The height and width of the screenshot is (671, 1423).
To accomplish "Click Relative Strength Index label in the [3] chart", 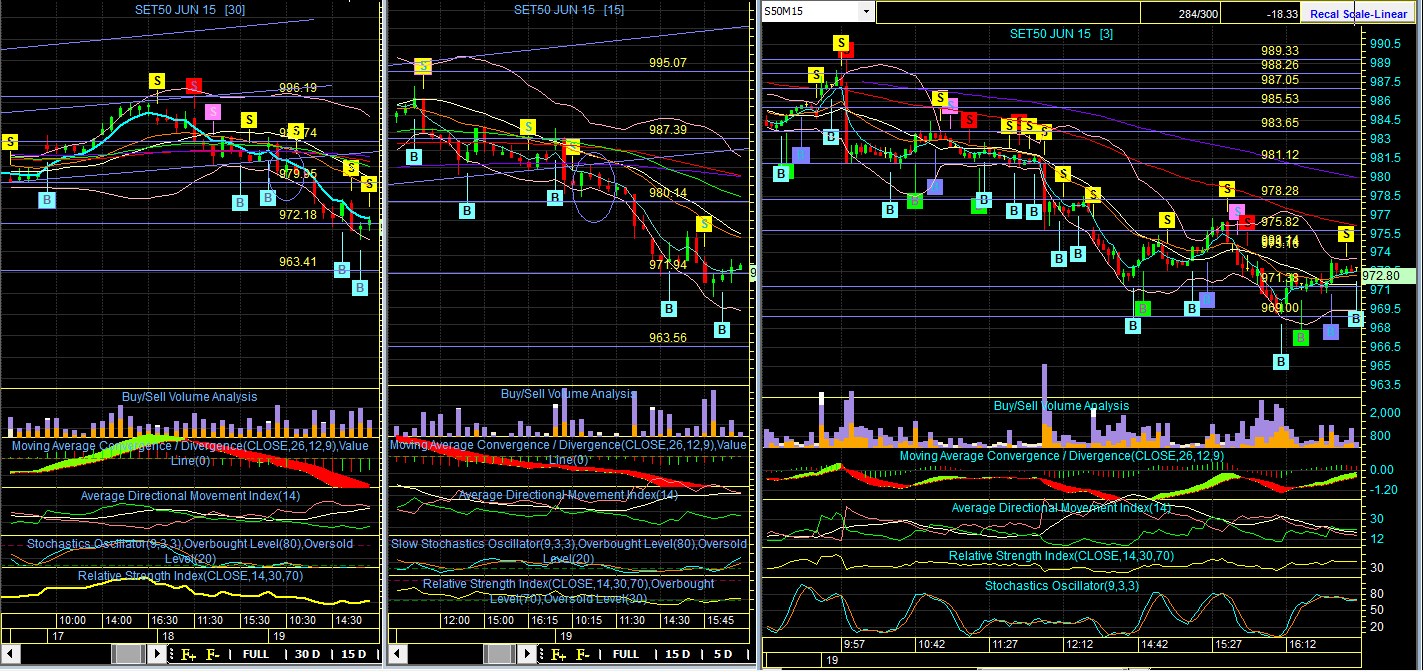I will point(1061,555).
